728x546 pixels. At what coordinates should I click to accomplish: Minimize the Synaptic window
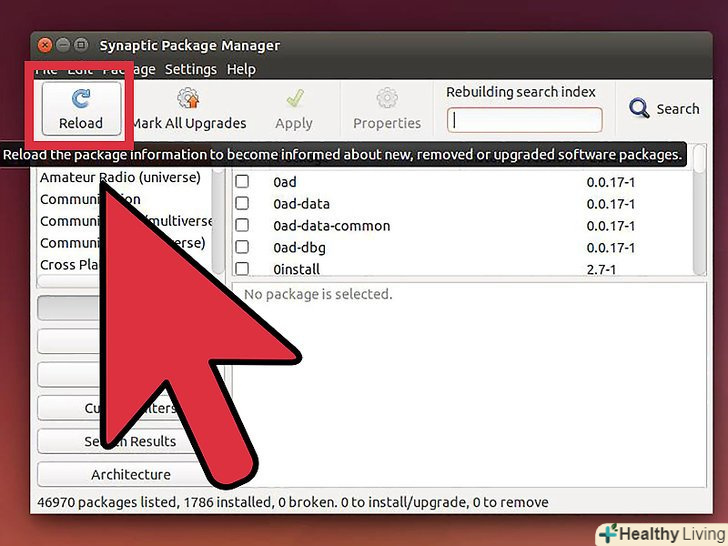(x=63, y=45)
